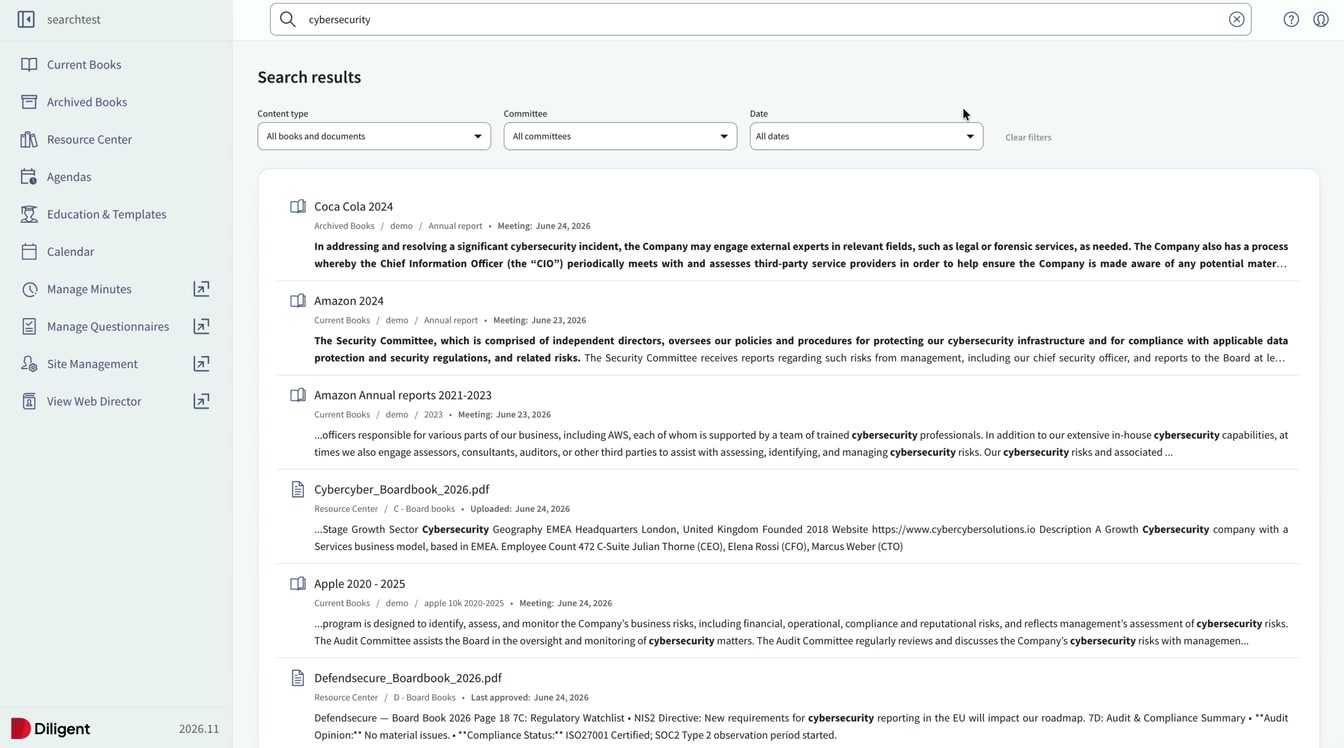This screenshot has height=748, width=1344.
Task: Click the Education & Templates icon
Action: [29, 214]
